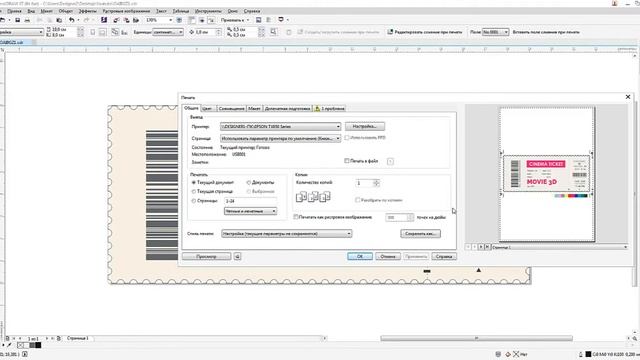Viewport: 640px width, 360px height.
Task: Open the Привязать к dropdown
Action: [x=235, y=20]
